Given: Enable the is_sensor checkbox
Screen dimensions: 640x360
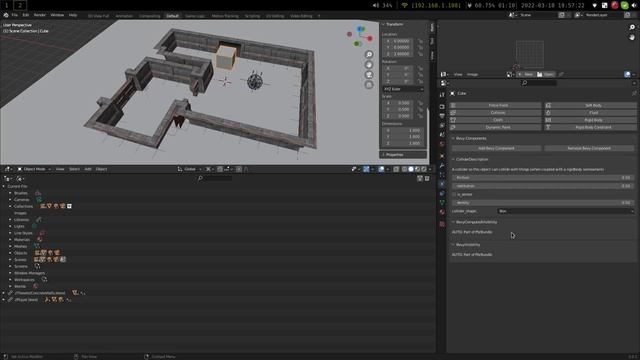Looking at the screenshot, I should 454,194.
